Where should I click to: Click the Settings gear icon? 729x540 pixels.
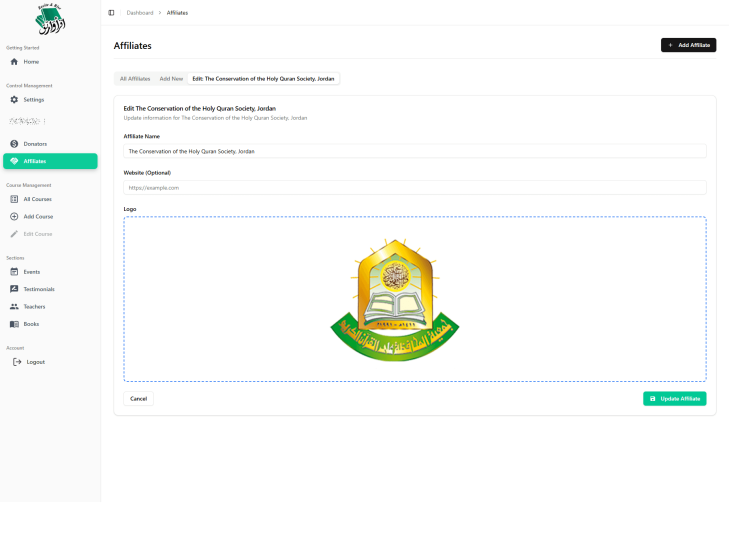click(x=14, y=100)
